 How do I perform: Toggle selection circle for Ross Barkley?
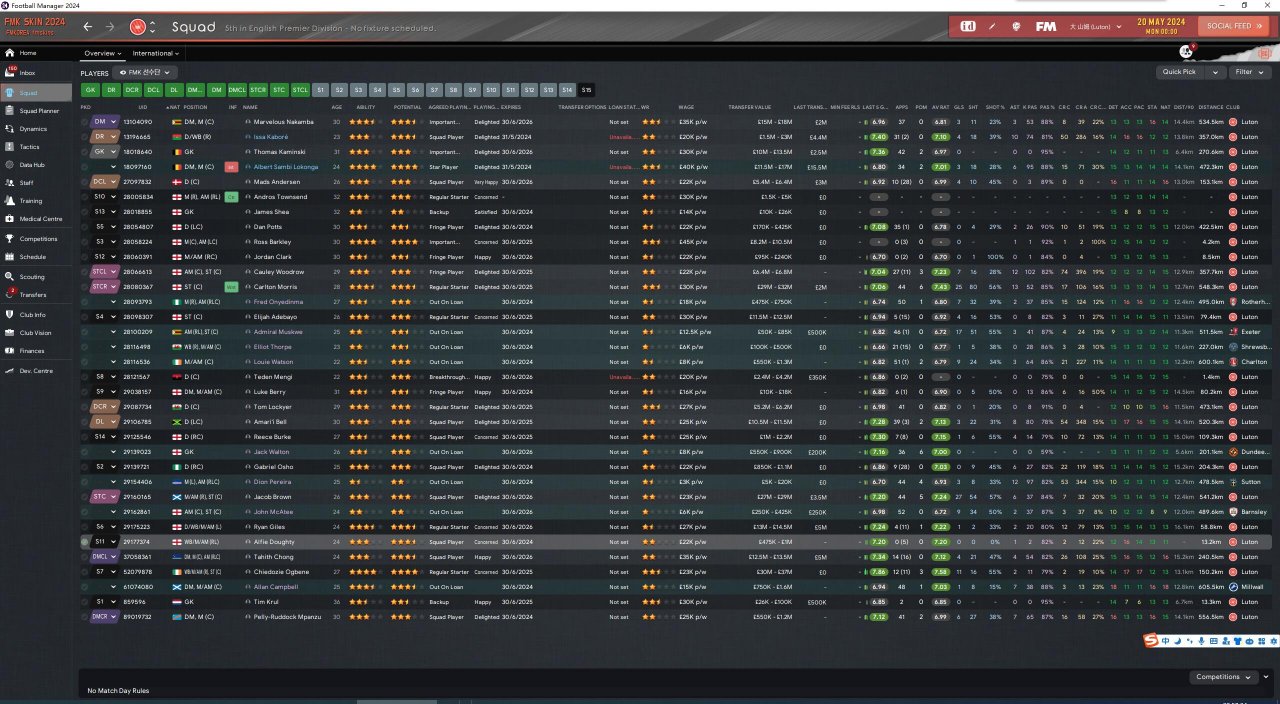[85, 242]
